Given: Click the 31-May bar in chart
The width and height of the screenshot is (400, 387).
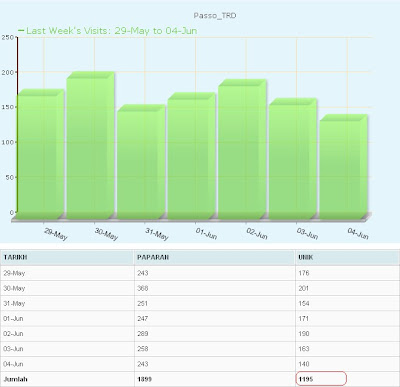Looking at the screenshot, I should 141,162.
